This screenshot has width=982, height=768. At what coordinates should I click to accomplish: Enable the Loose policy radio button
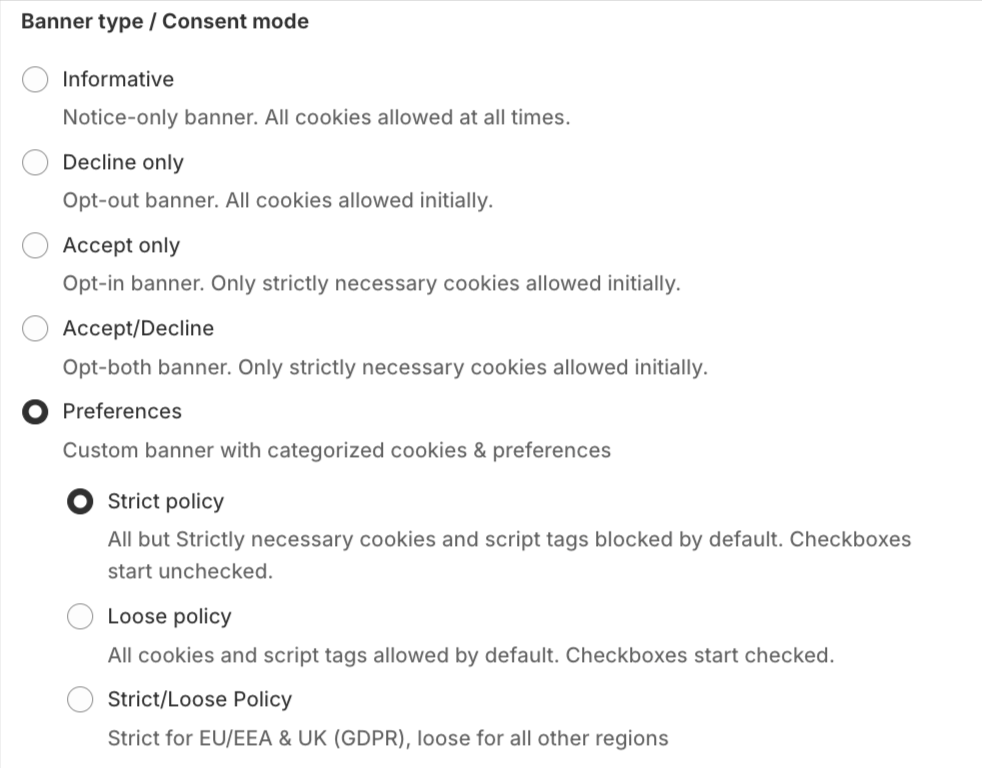(80, 617)
